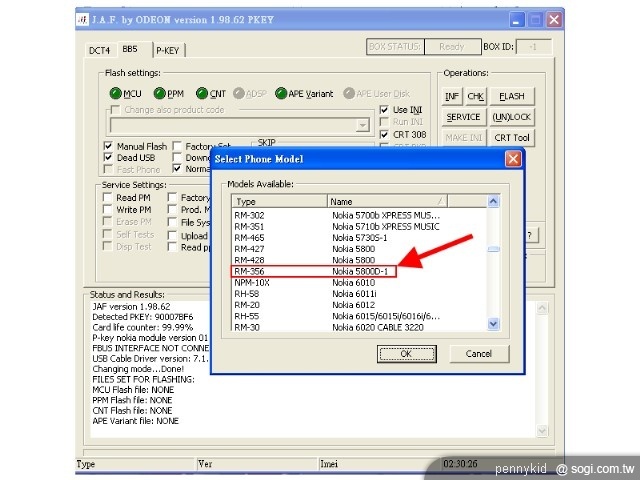Click the (UN)LOCK button
Image resolution: width=640 pixels, height=480 pixels.
point(511,117)
